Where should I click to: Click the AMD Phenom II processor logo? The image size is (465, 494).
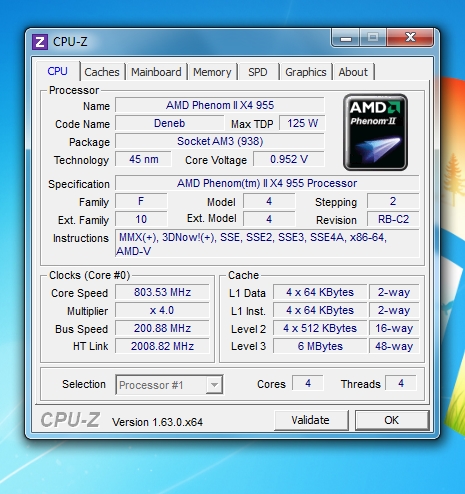point(375,132)
